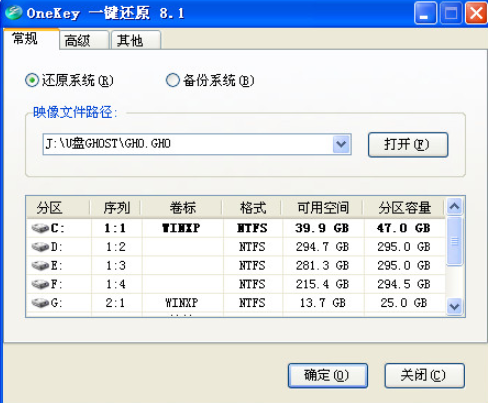The image size is (488, 403).
Task: Sort by the 卷标 column header
Action: [182, 208]
